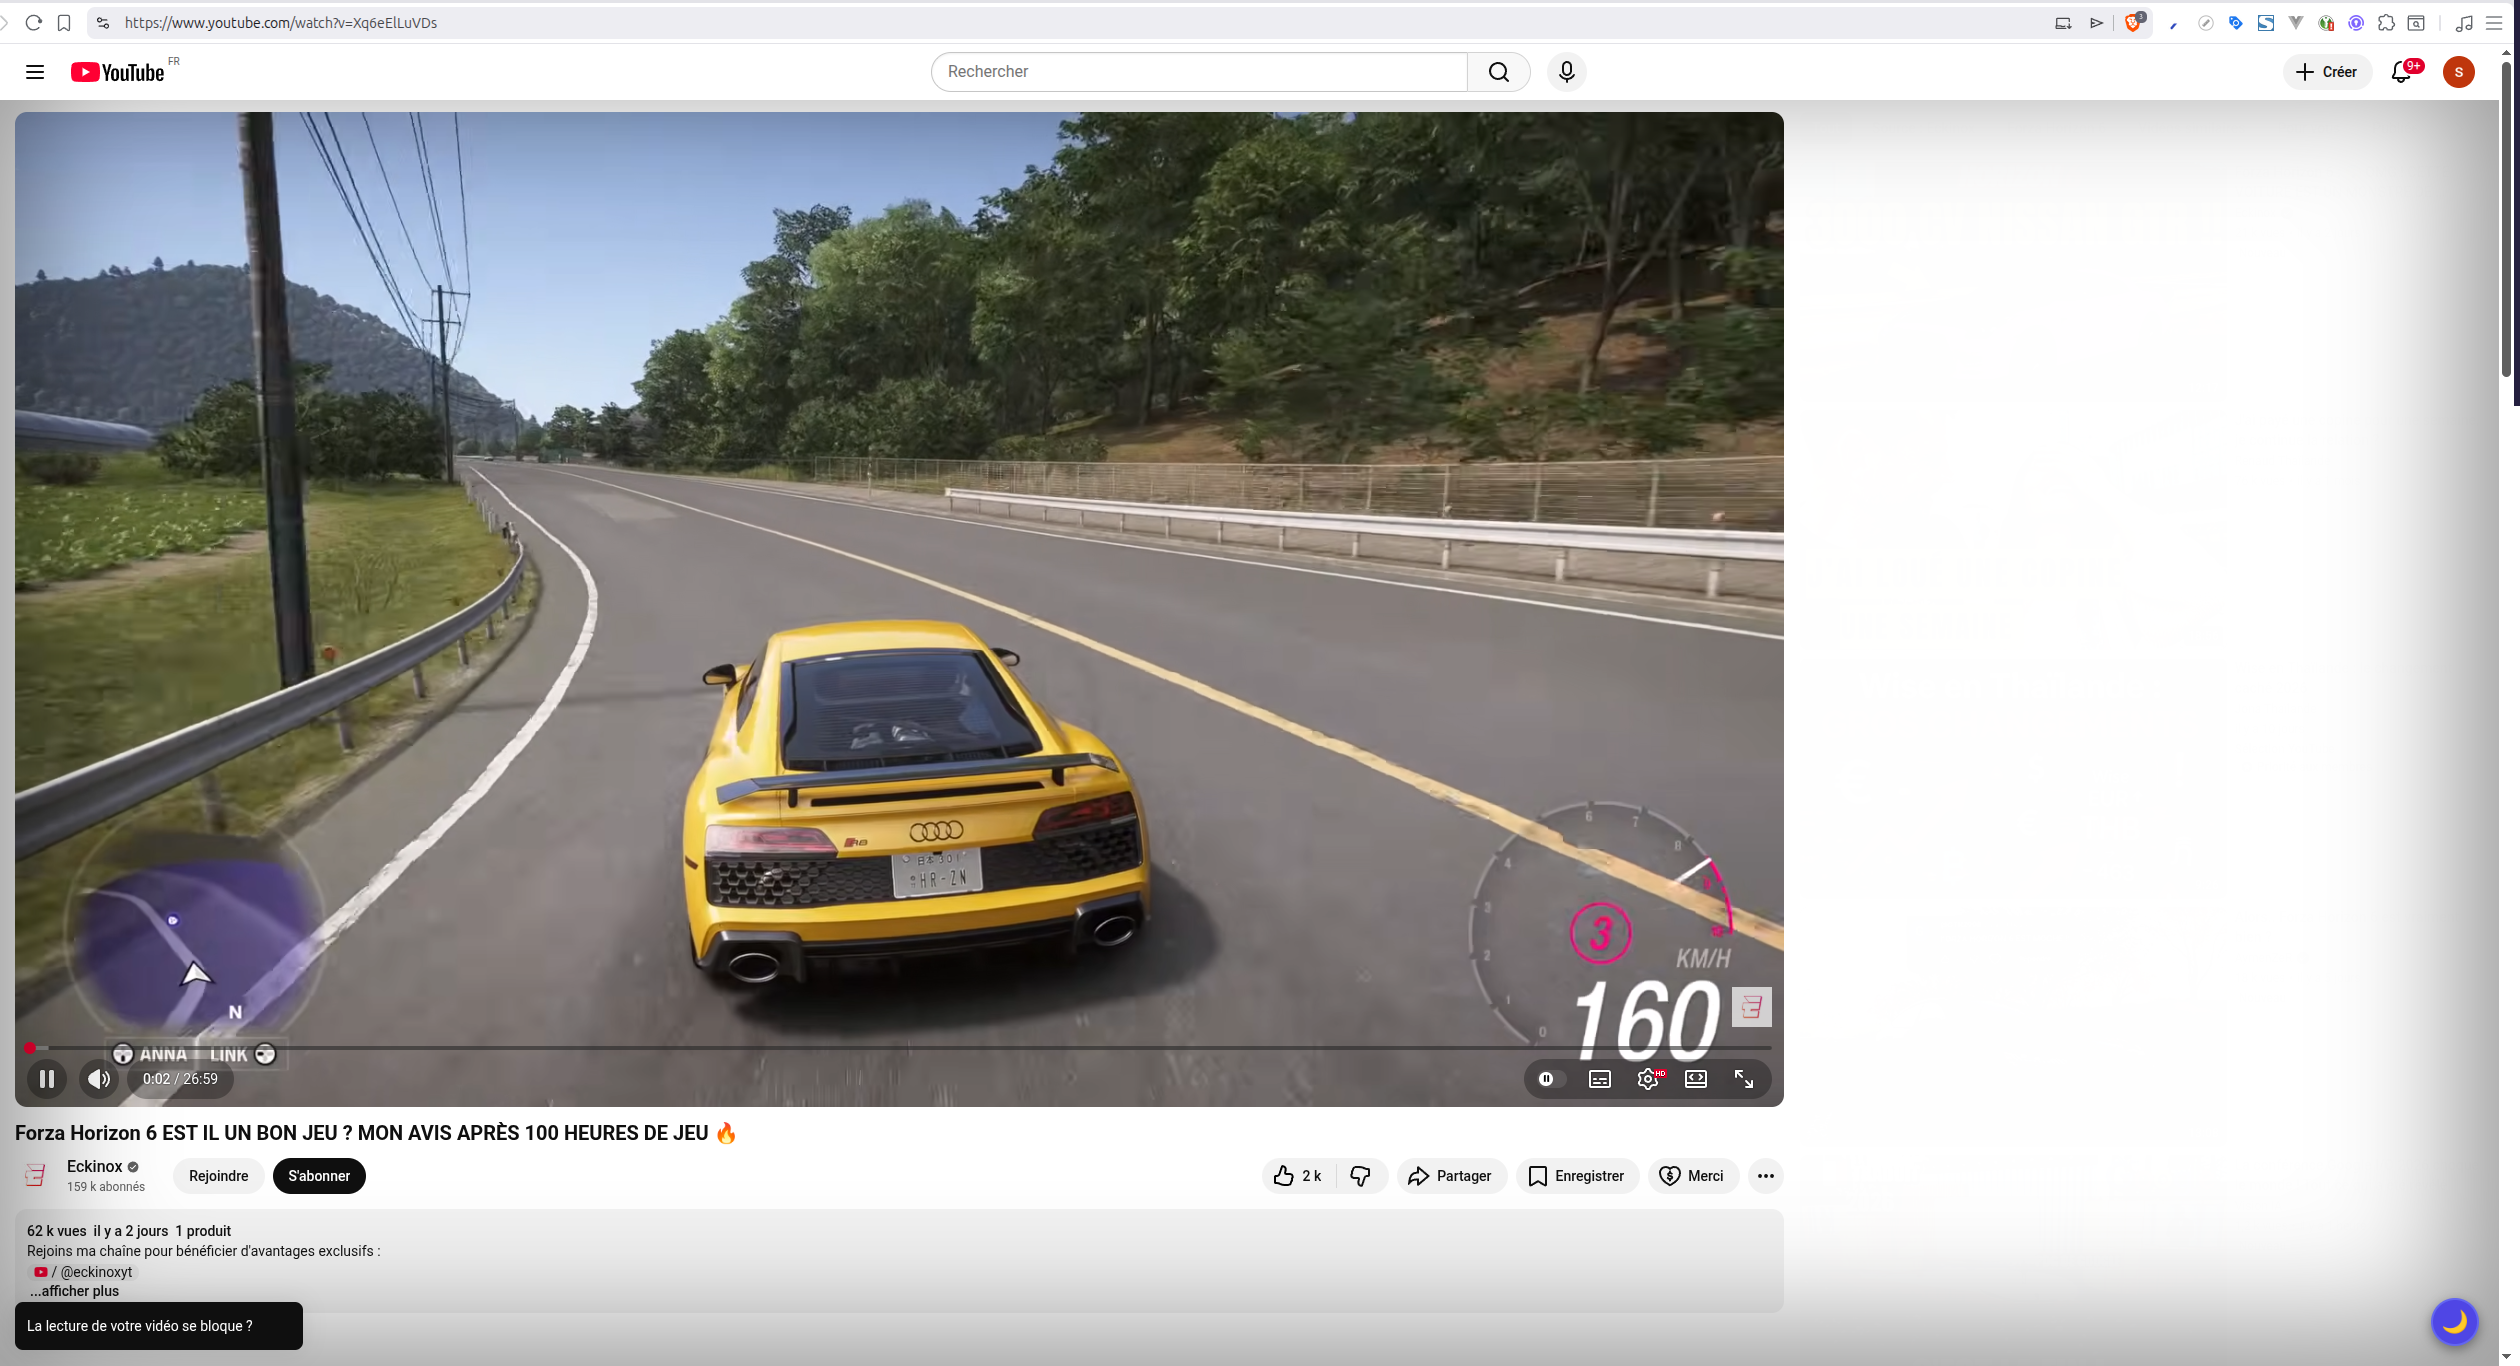Click the green extension with alert badge
2520x1366 pixels.
click(2326, 22)
